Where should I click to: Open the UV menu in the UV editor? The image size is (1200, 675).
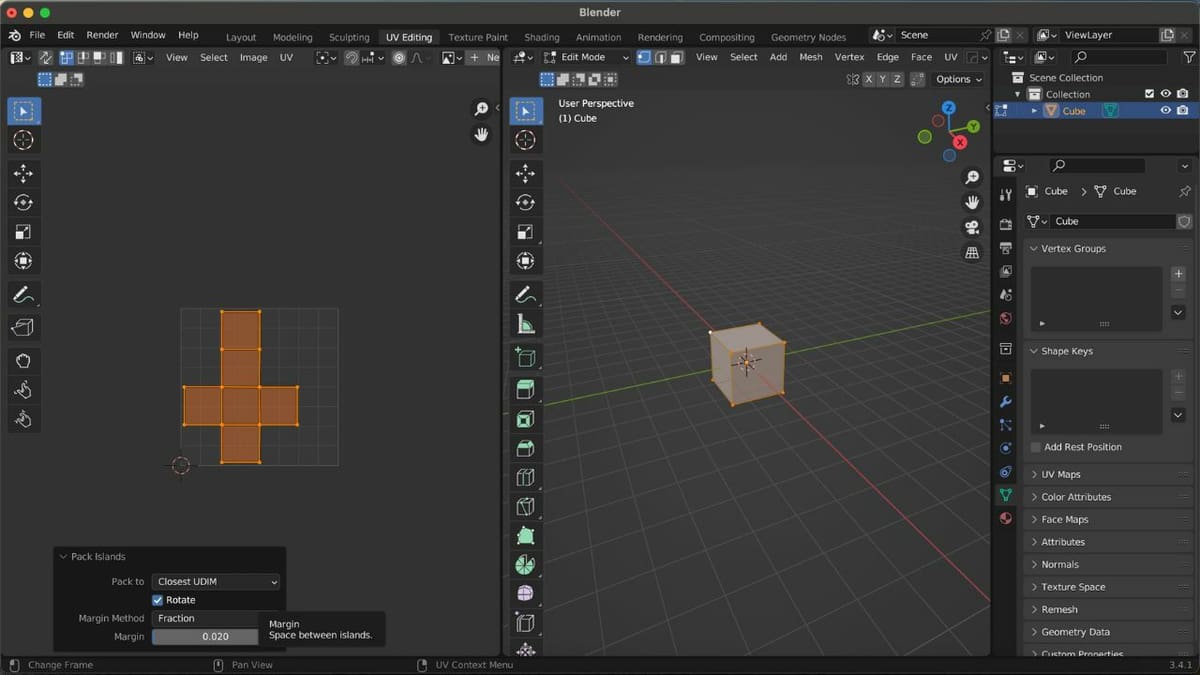click(286, 57)
